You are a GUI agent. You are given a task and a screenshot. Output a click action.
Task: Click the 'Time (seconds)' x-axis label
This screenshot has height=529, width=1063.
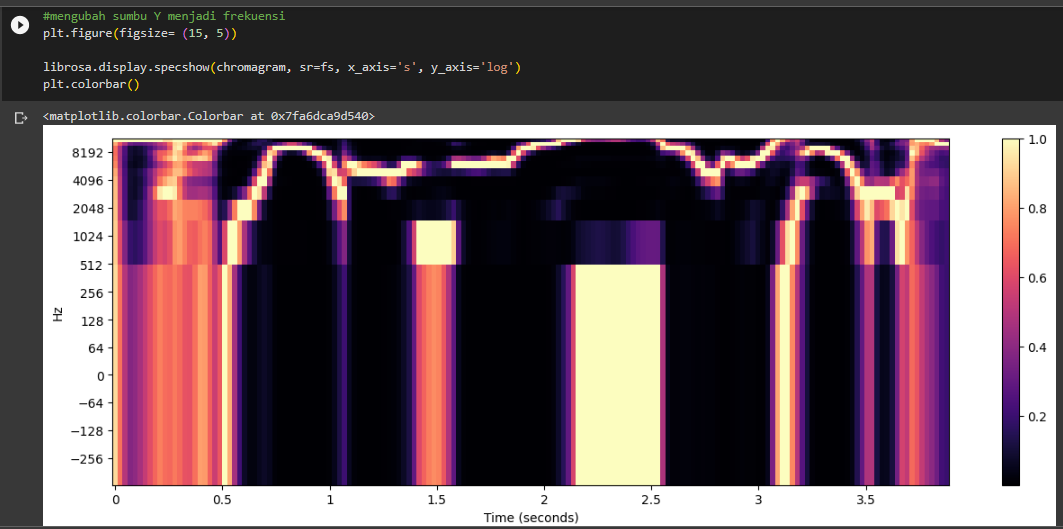tap(531, 517)
